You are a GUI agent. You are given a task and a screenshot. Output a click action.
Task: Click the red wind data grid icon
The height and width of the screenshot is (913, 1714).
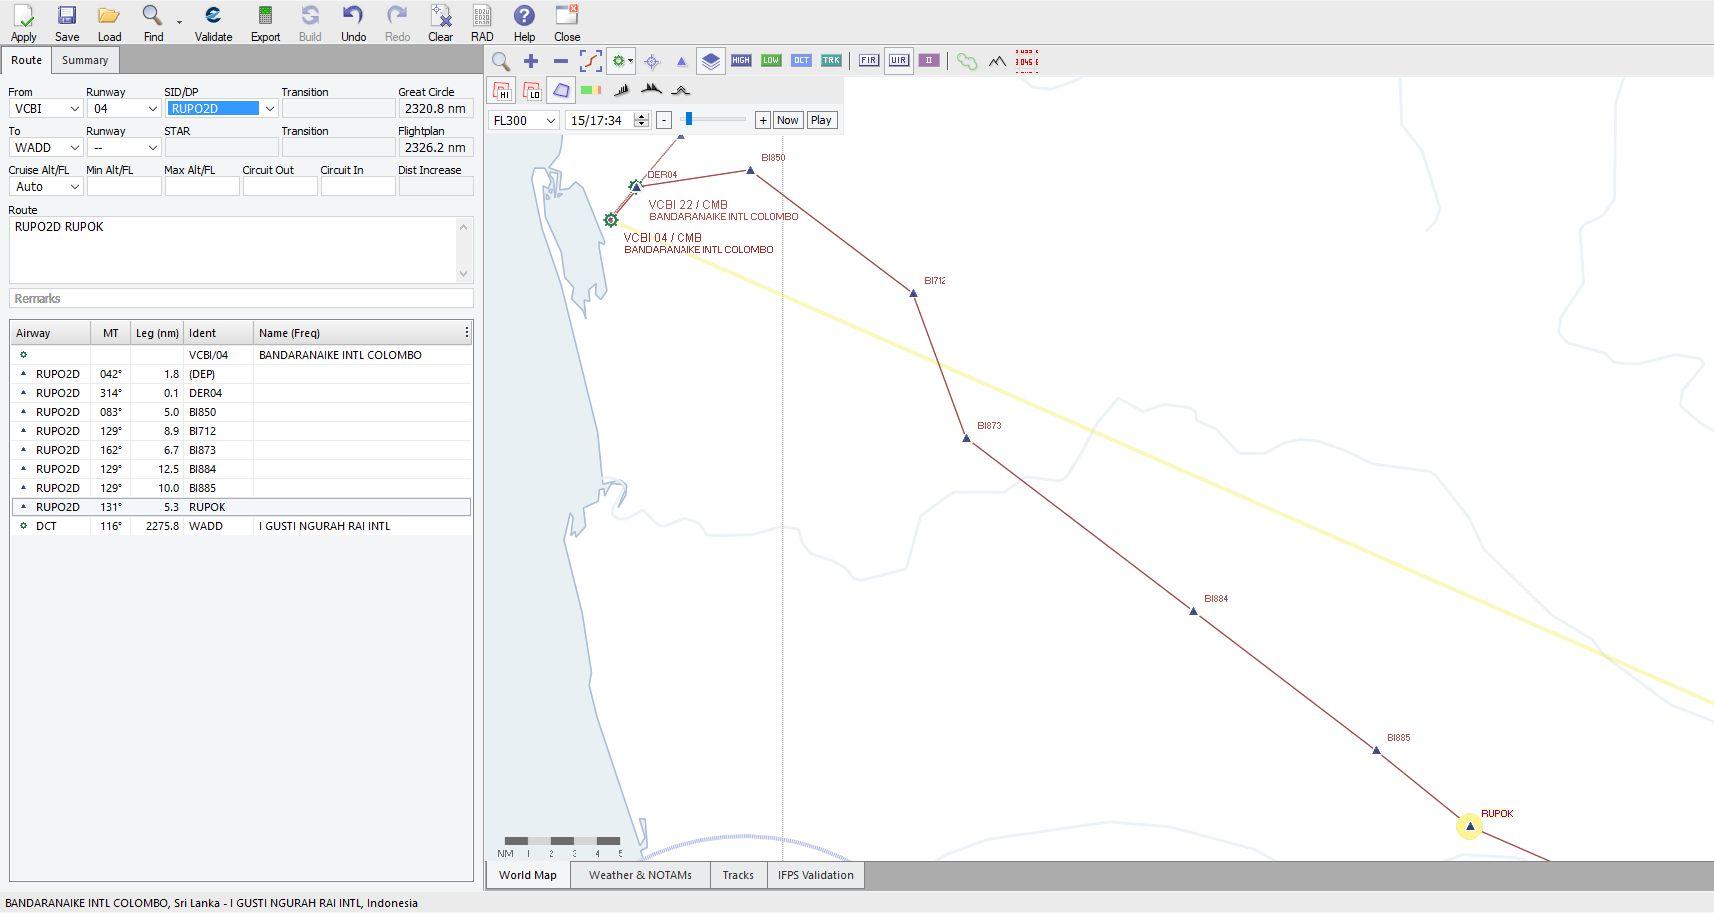[x=1027, y=61]
